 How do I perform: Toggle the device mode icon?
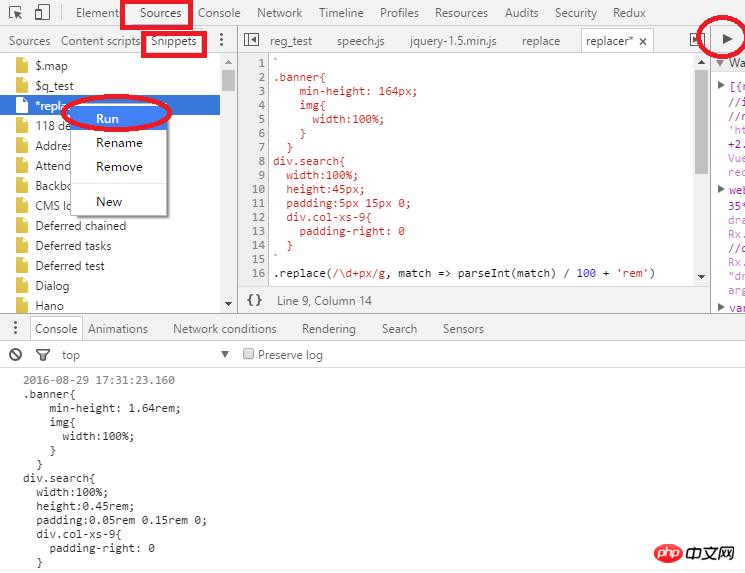[42, 12]
